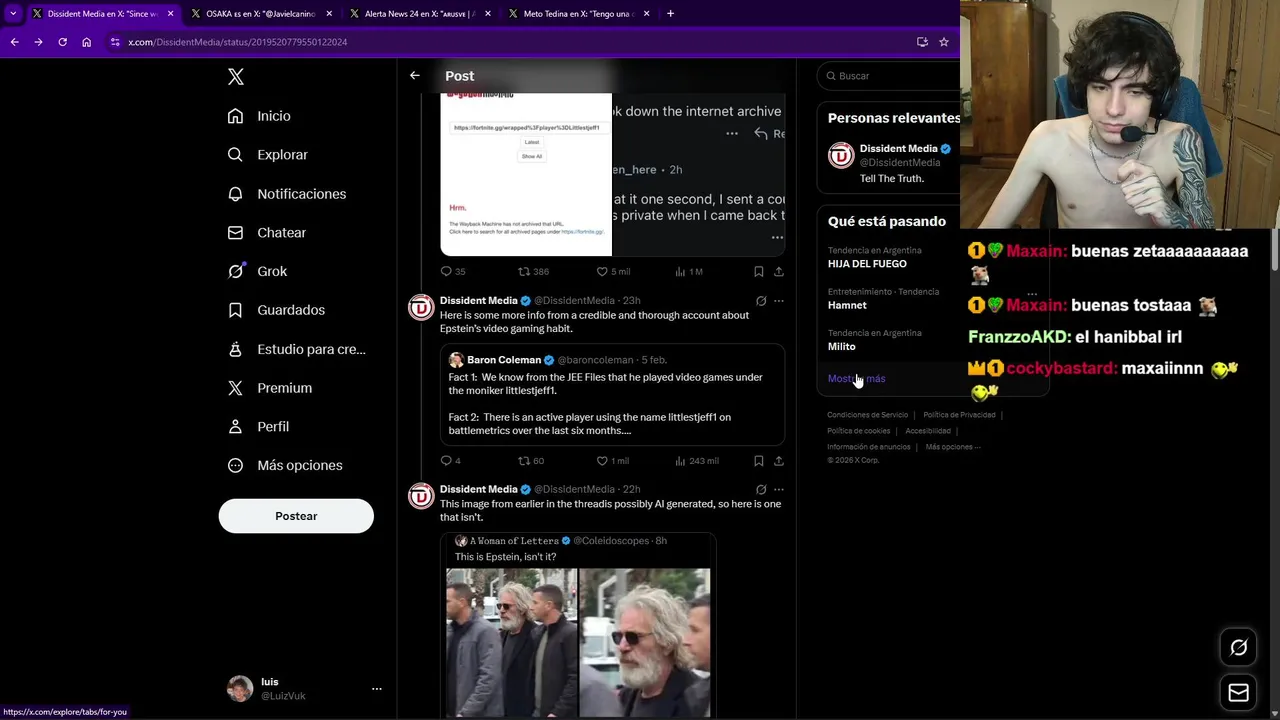Open Notificaciones bell icon
This screenshot has width=1280, height=720.
click(235, 194)
